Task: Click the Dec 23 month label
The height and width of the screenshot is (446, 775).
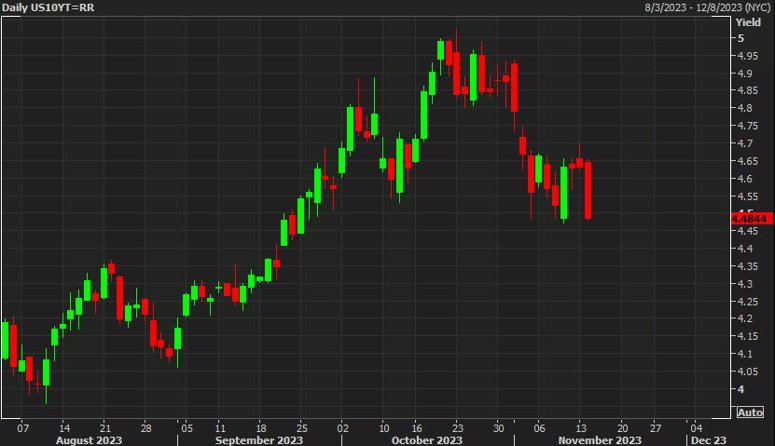Action: click(x=709, y=440)
